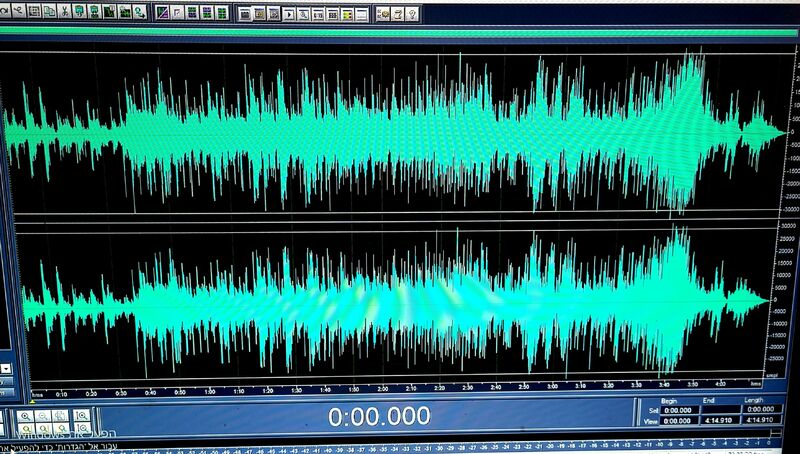Click the empty Sel End time field
The width and height of the screenshot is (800, 454).
click(721, 410)
